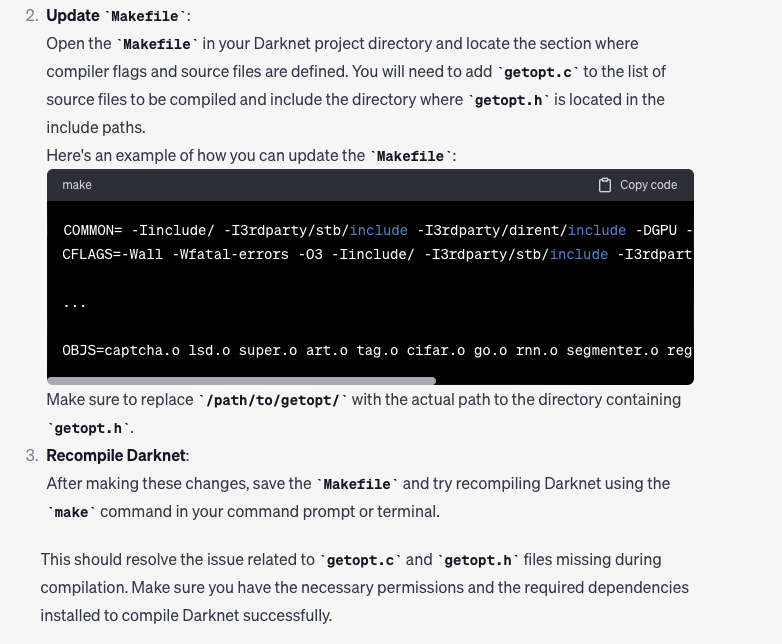The width and height of the screenshot is (782, 644).
Task: Click the list number 3 marker
Action: 31,455
